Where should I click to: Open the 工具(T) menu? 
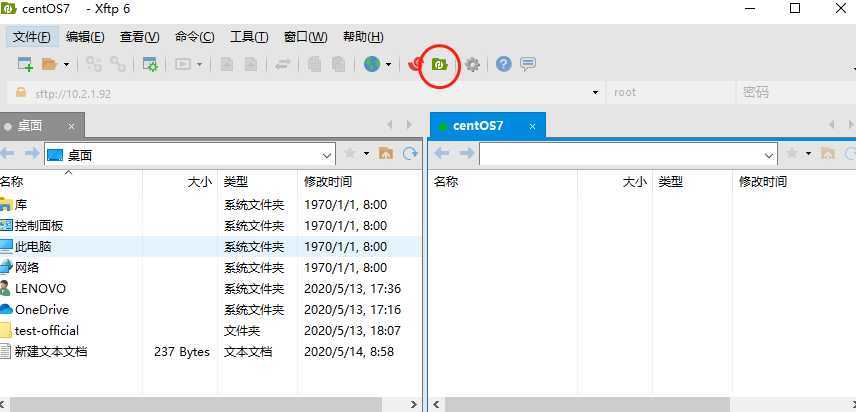[x=249, y=37]
